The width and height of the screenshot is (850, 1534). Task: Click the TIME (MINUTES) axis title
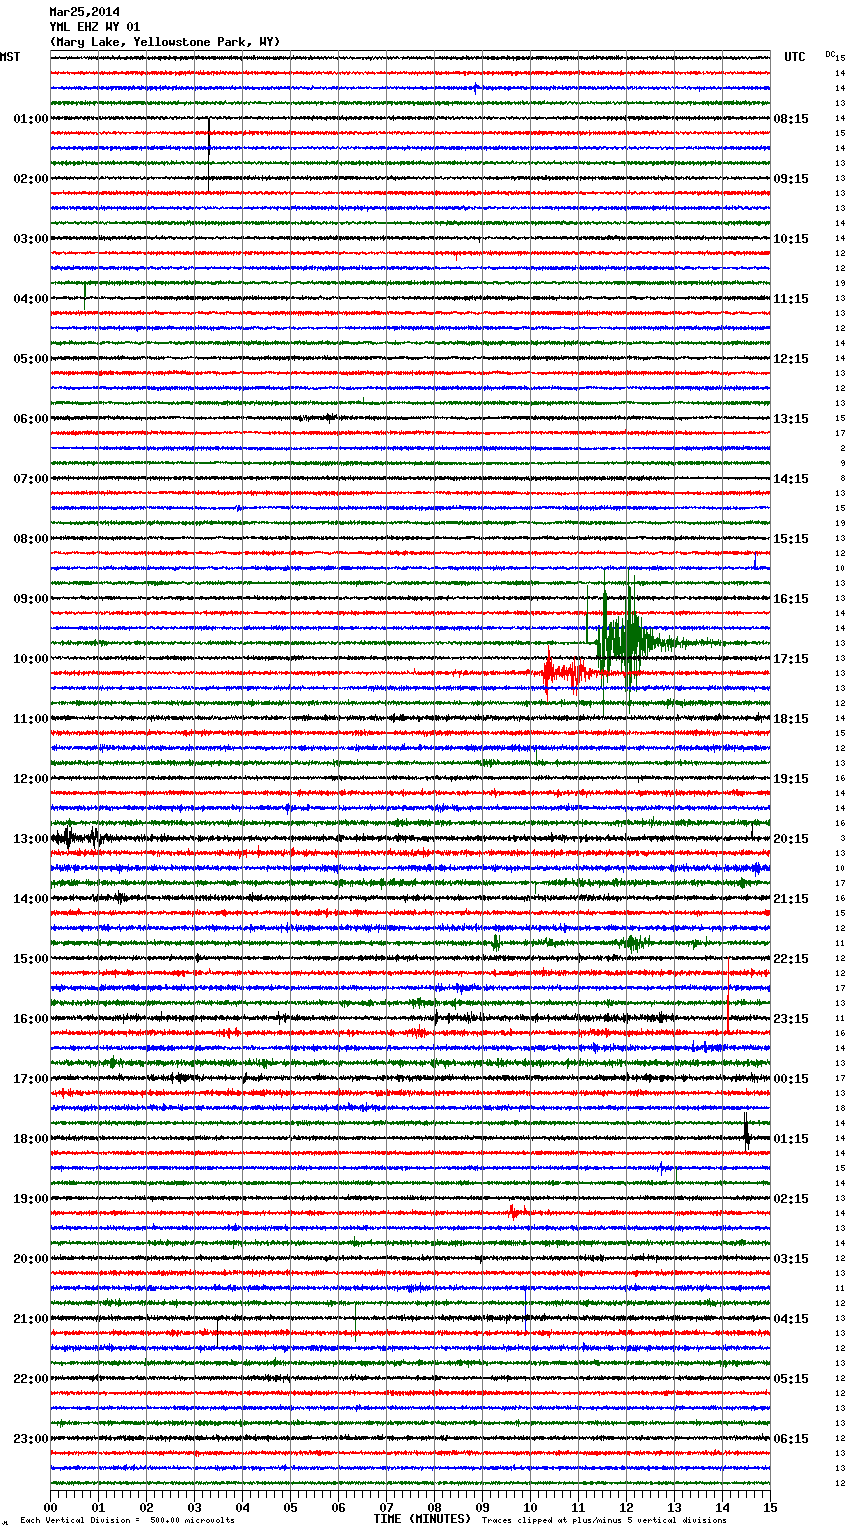[422, 1519]
